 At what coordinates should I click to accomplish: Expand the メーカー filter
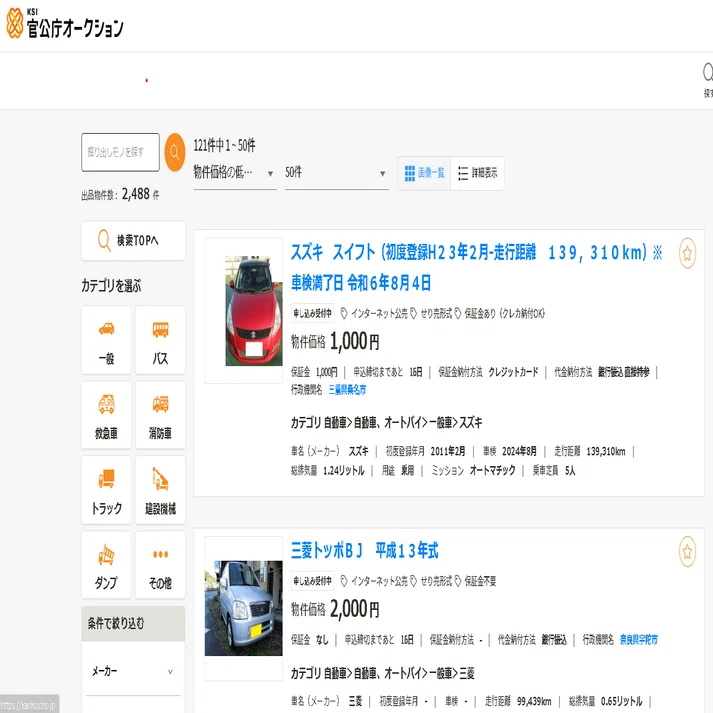133,672
